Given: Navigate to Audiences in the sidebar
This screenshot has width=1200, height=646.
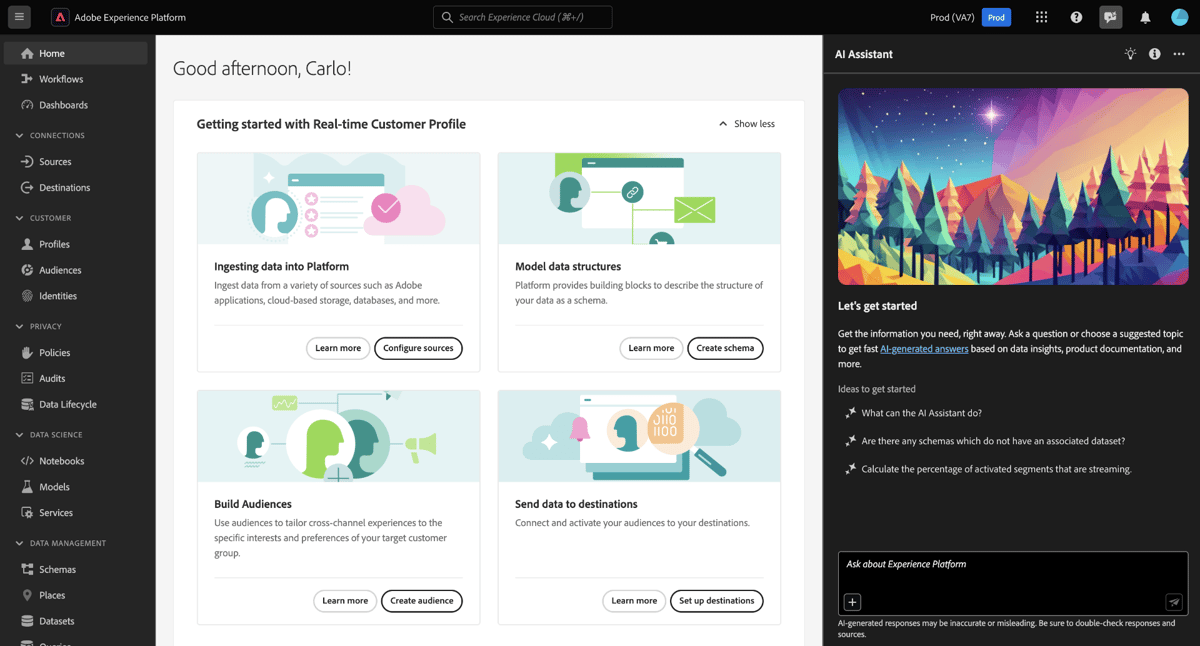Looking at the screenshot, I should (x=62, y=270).
